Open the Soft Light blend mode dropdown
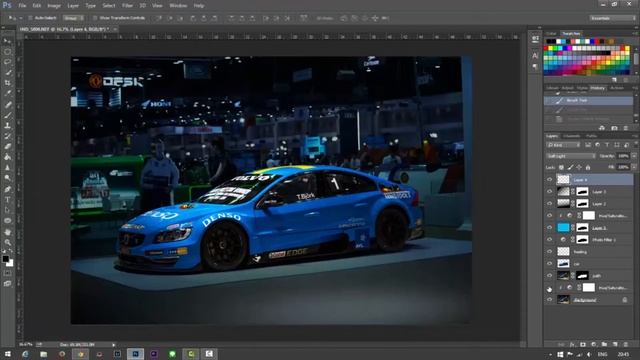The width and height of the screenshot is (640, 360). (x=571, y=156)
